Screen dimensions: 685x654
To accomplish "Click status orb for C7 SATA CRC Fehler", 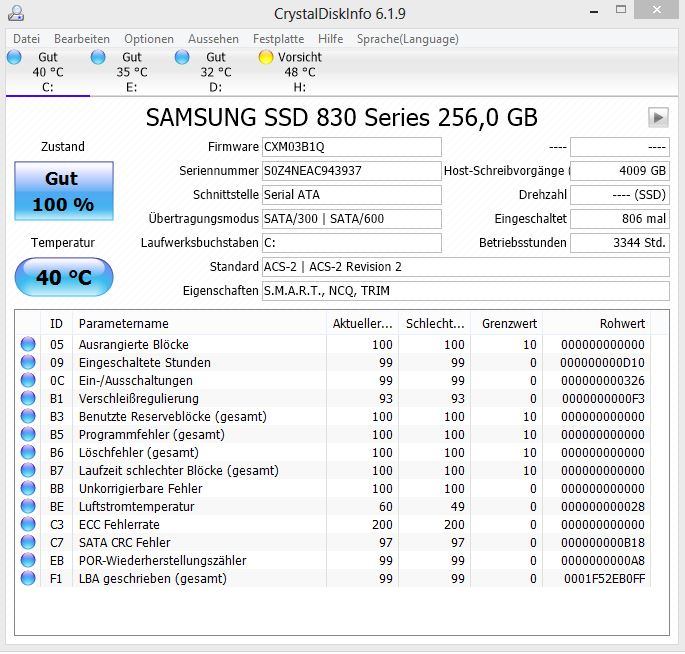I will pyautogui.click(x=28, y=542).
